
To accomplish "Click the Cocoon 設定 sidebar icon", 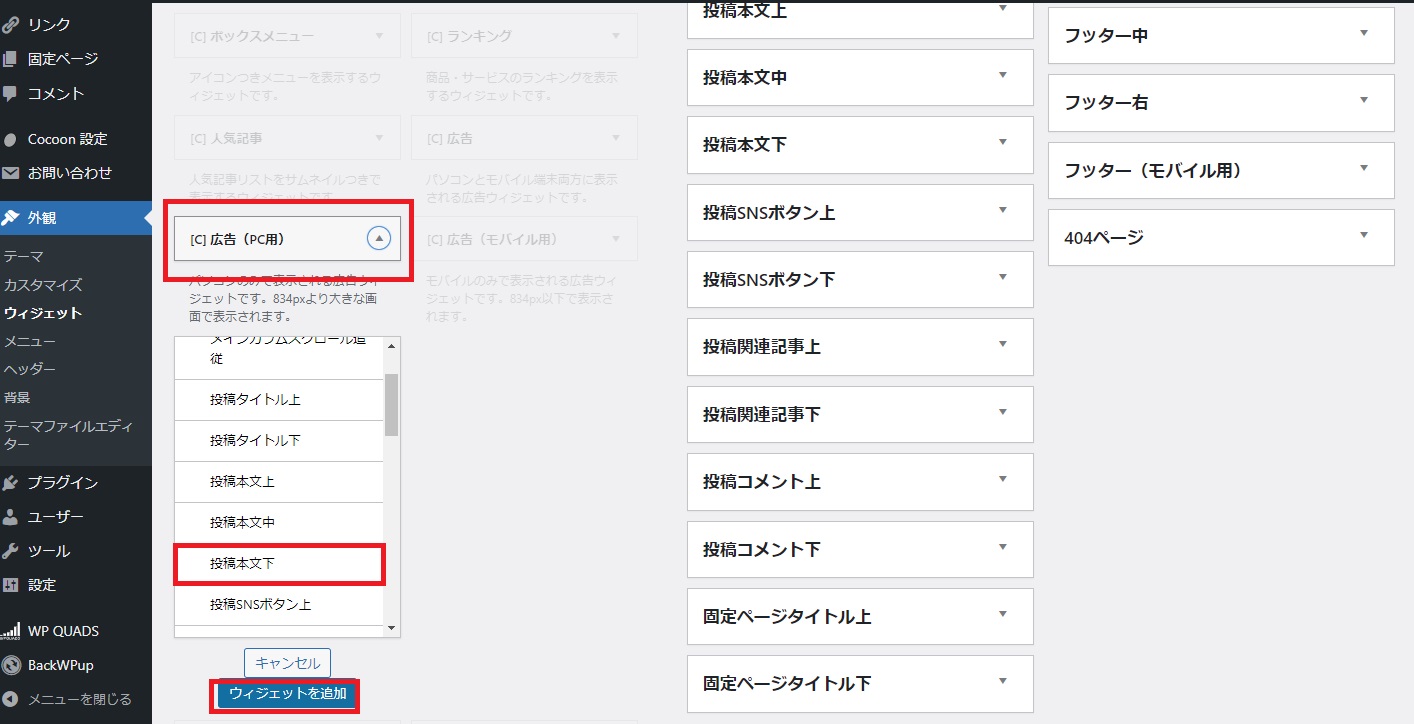I will pos(11,139).
